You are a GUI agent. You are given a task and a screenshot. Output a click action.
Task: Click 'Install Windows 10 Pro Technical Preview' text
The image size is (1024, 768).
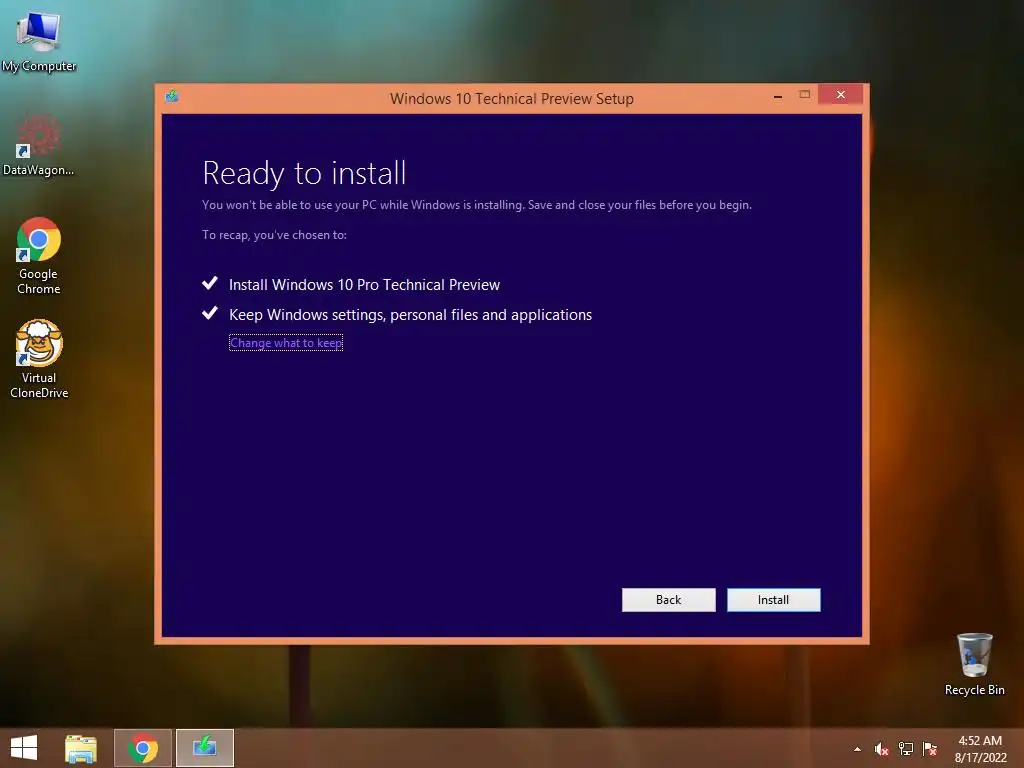(364, 285)
